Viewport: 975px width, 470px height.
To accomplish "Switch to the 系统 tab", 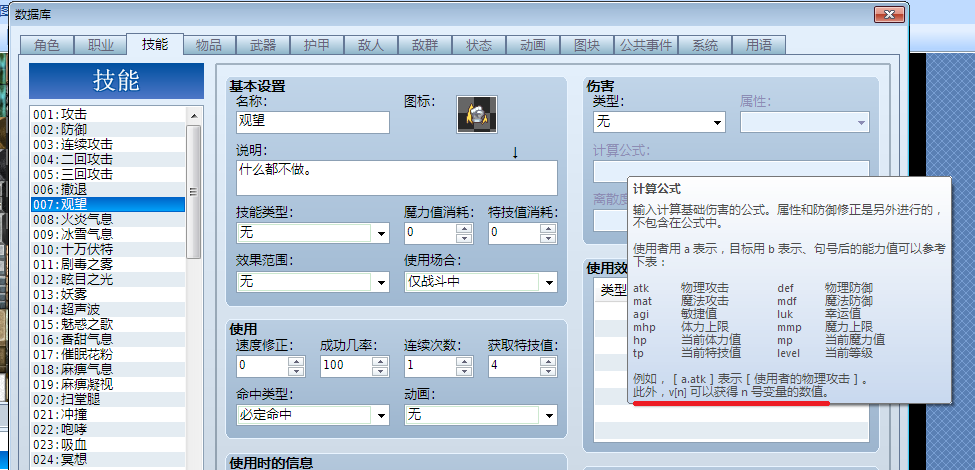I will pos(705,45).
